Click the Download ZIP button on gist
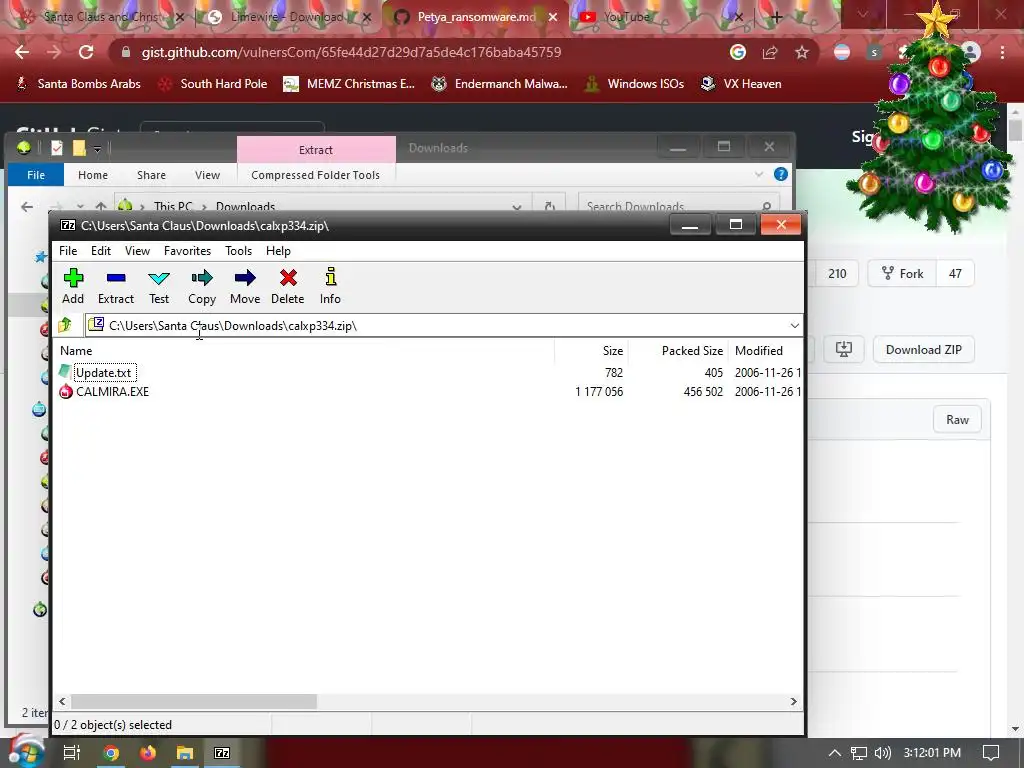Image resolution: width=1024 pixels, height=768 pixels. coord(923,349)
